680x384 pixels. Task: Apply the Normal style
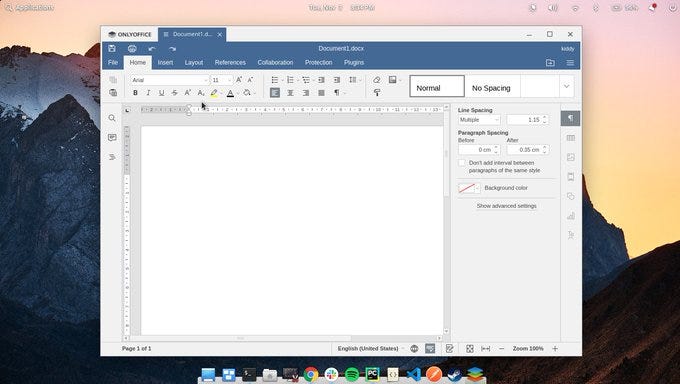coord(437,86)
